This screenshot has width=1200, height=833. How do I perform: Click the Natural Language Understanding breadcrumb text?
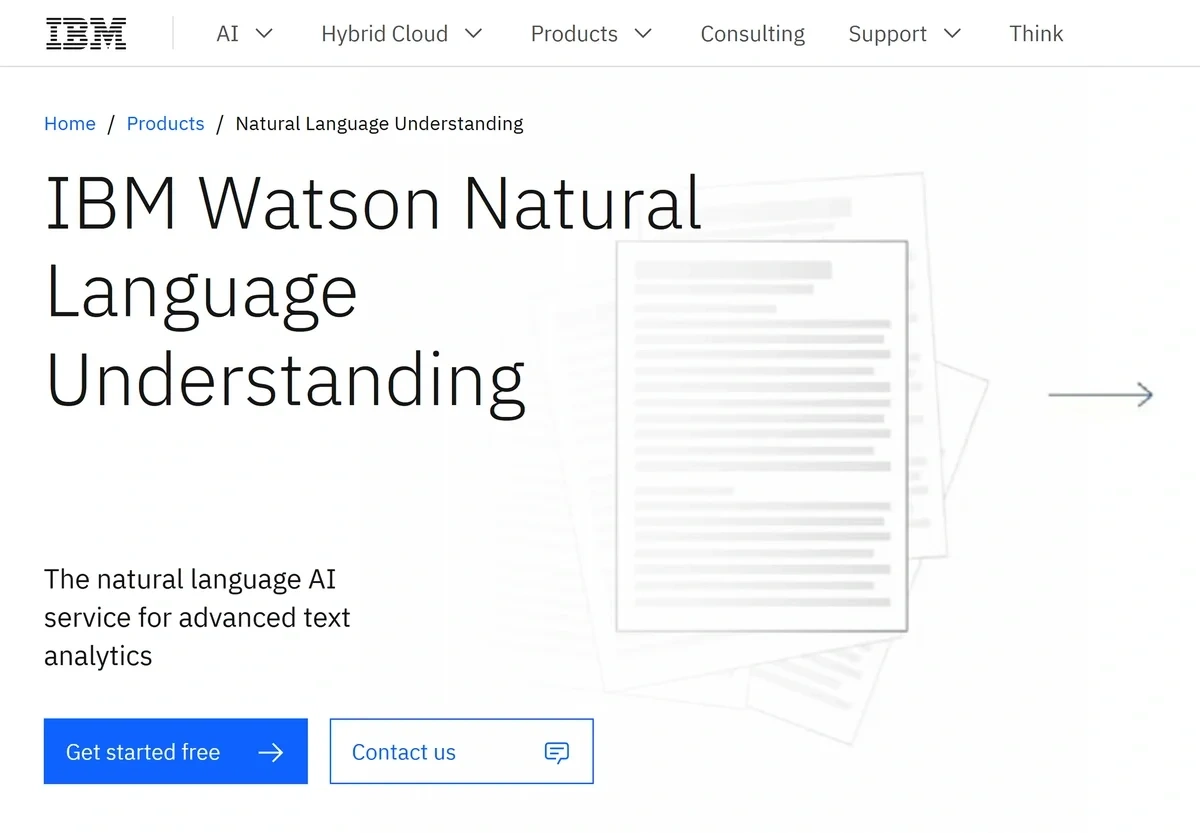tap(379, 123)
